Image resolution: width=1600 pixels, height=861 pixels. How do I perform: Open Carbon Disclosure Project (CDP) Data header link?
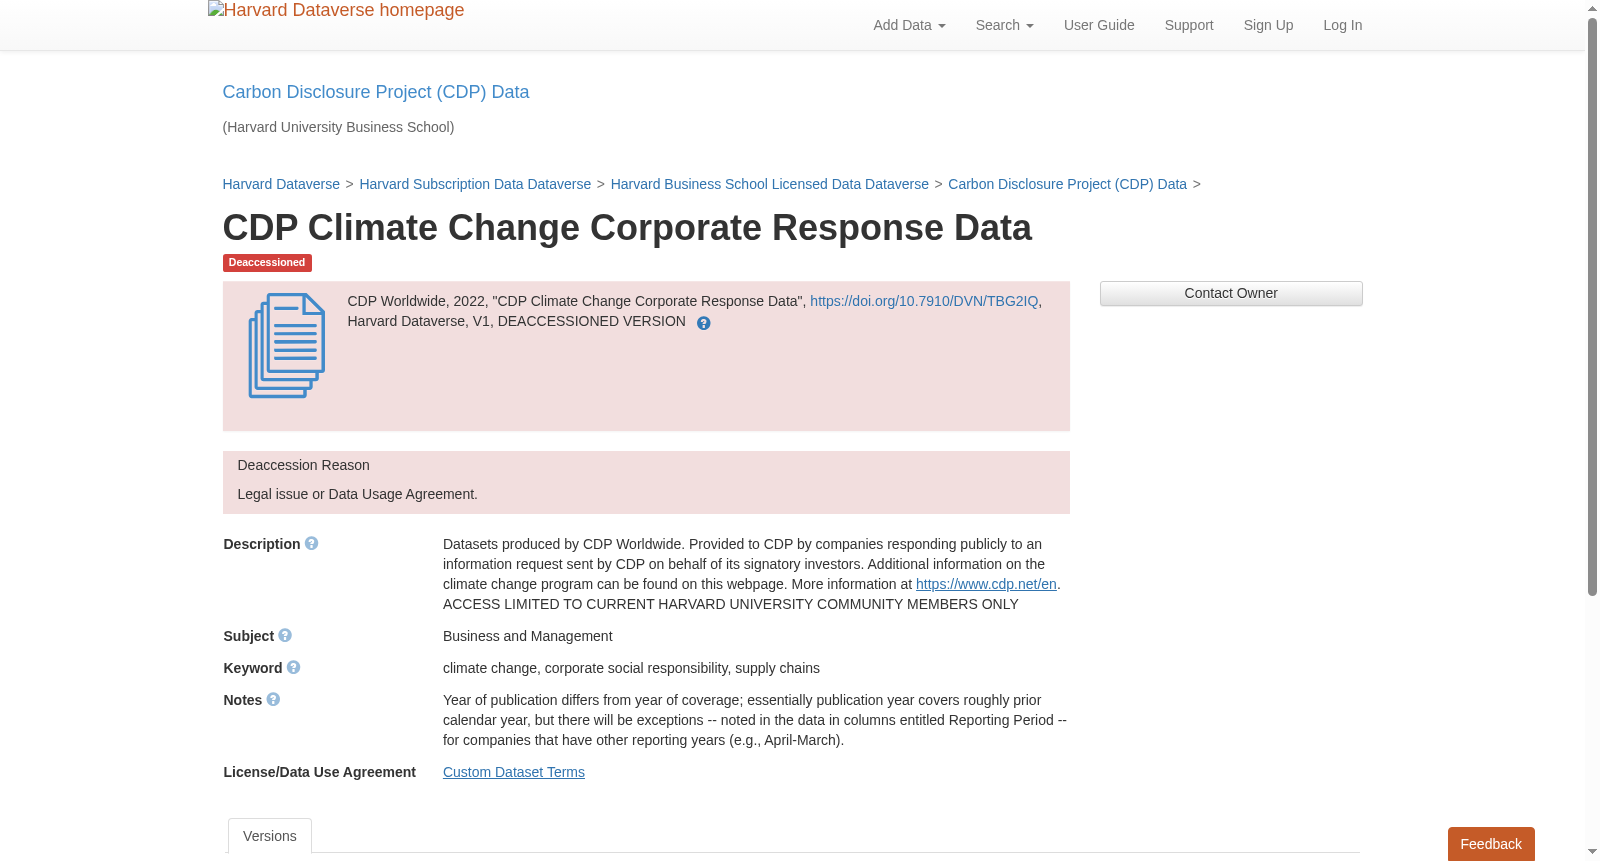376,92
